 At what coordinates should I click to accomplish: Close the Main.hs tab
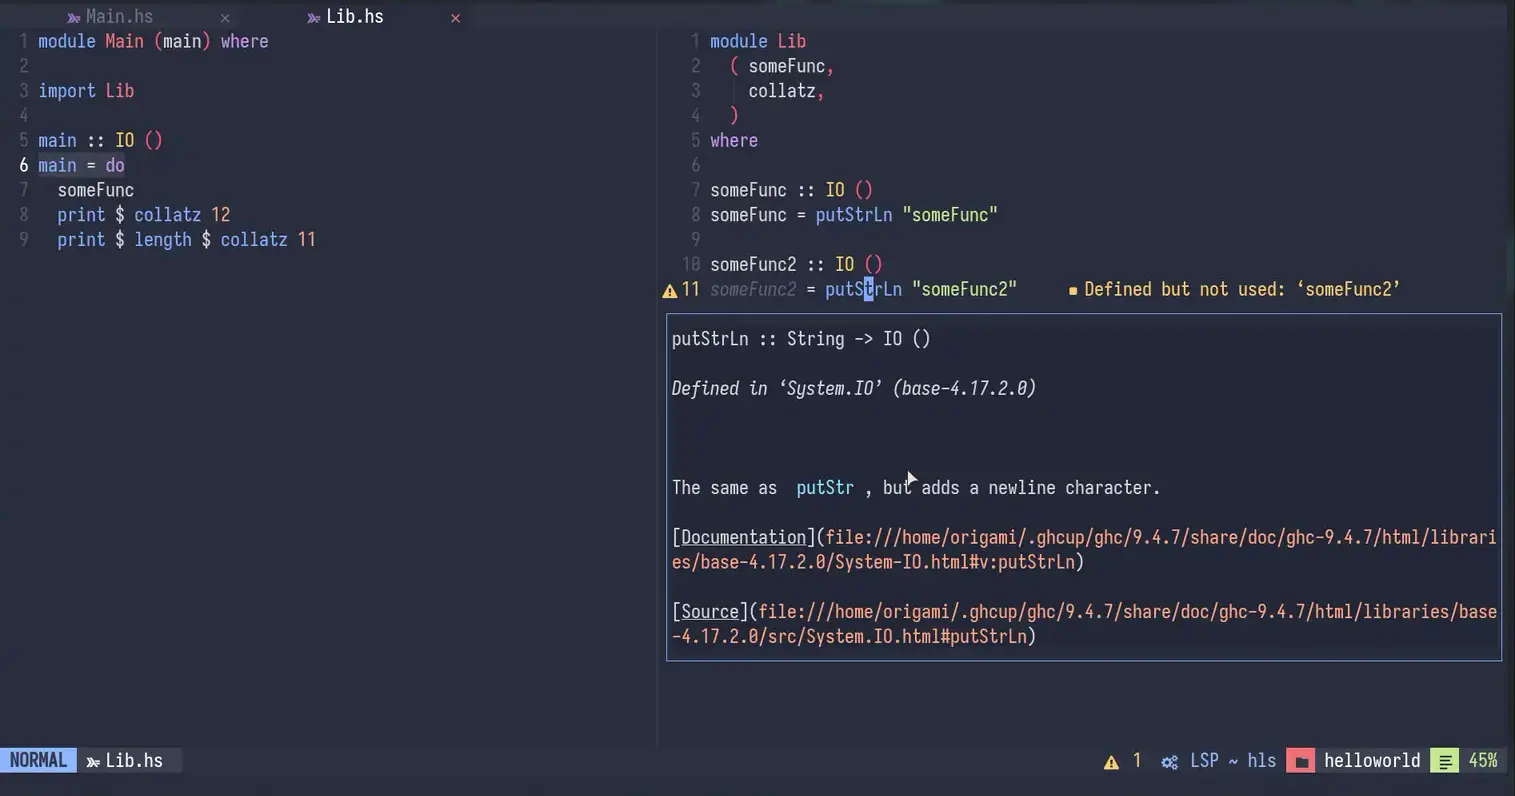225,18
